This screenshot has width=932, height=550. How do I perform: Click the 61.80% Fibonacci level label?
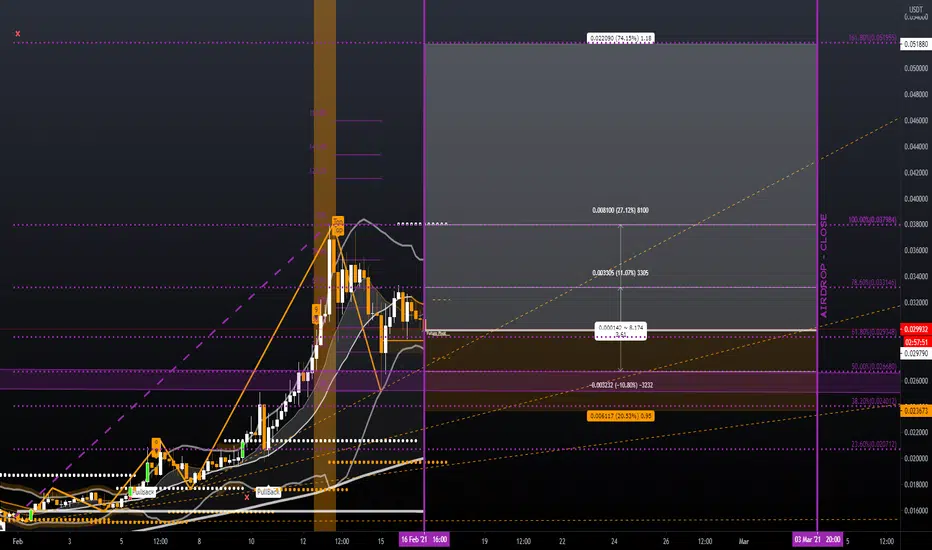(x=874, y=332)
